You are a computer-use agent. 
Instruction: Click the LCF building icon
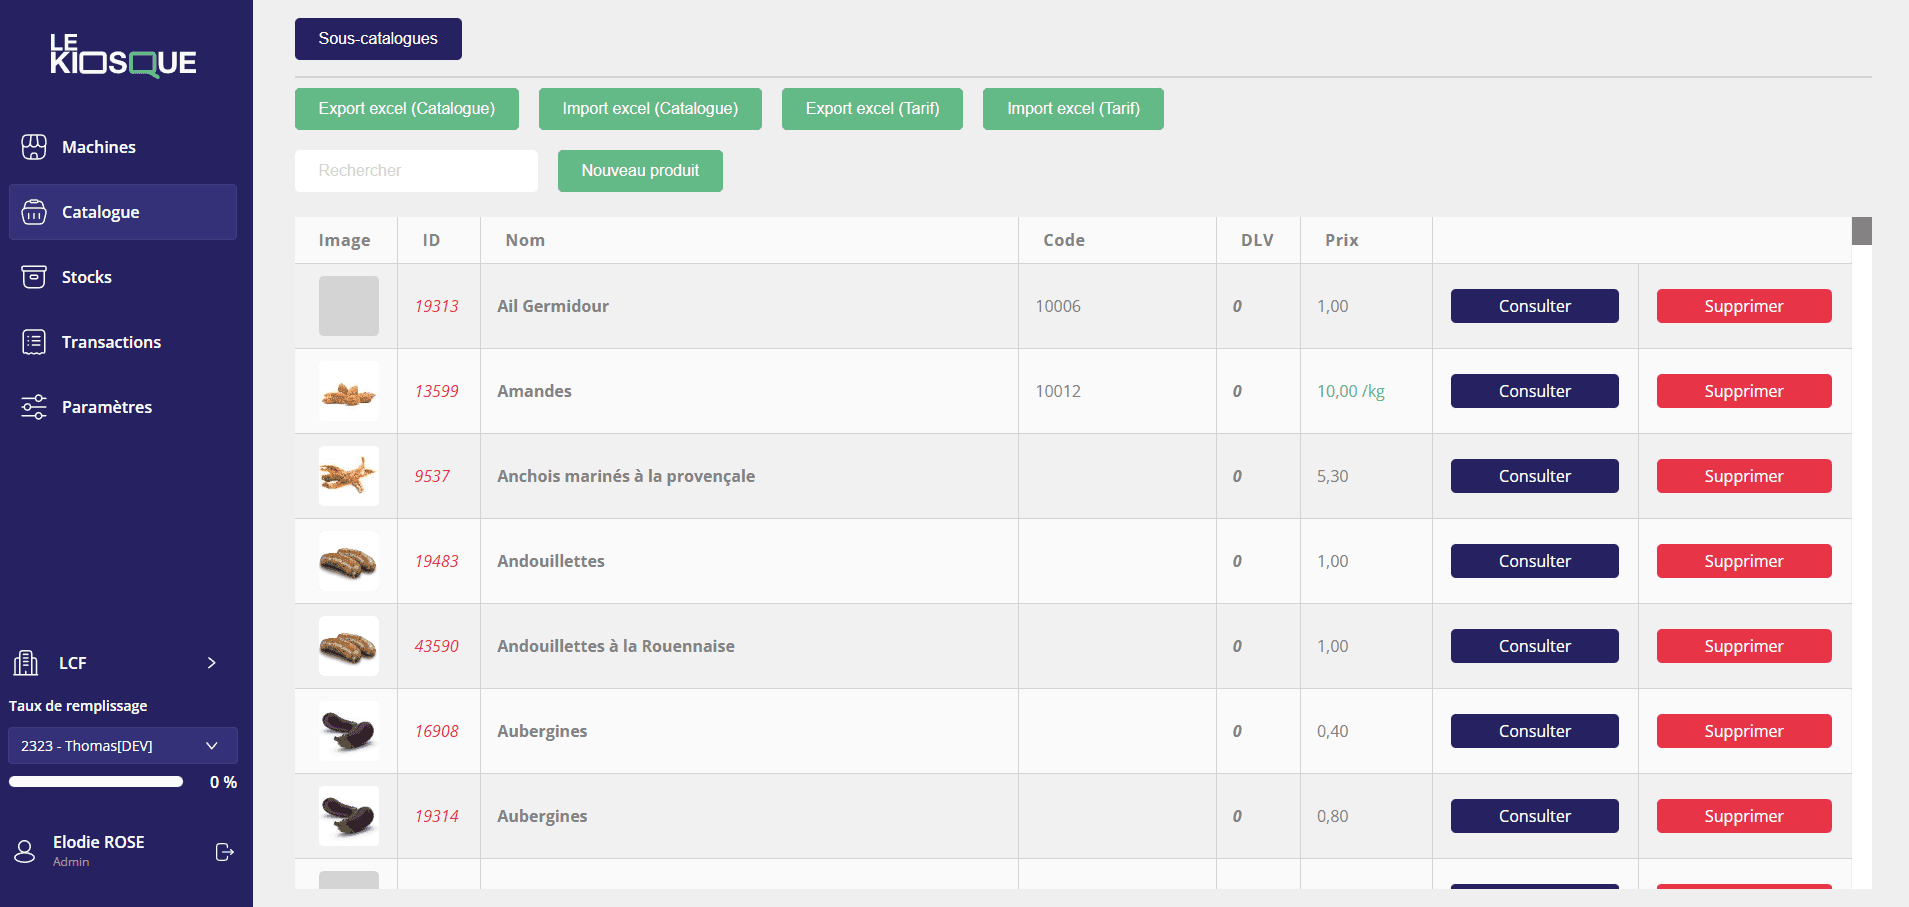pos(26,663)
